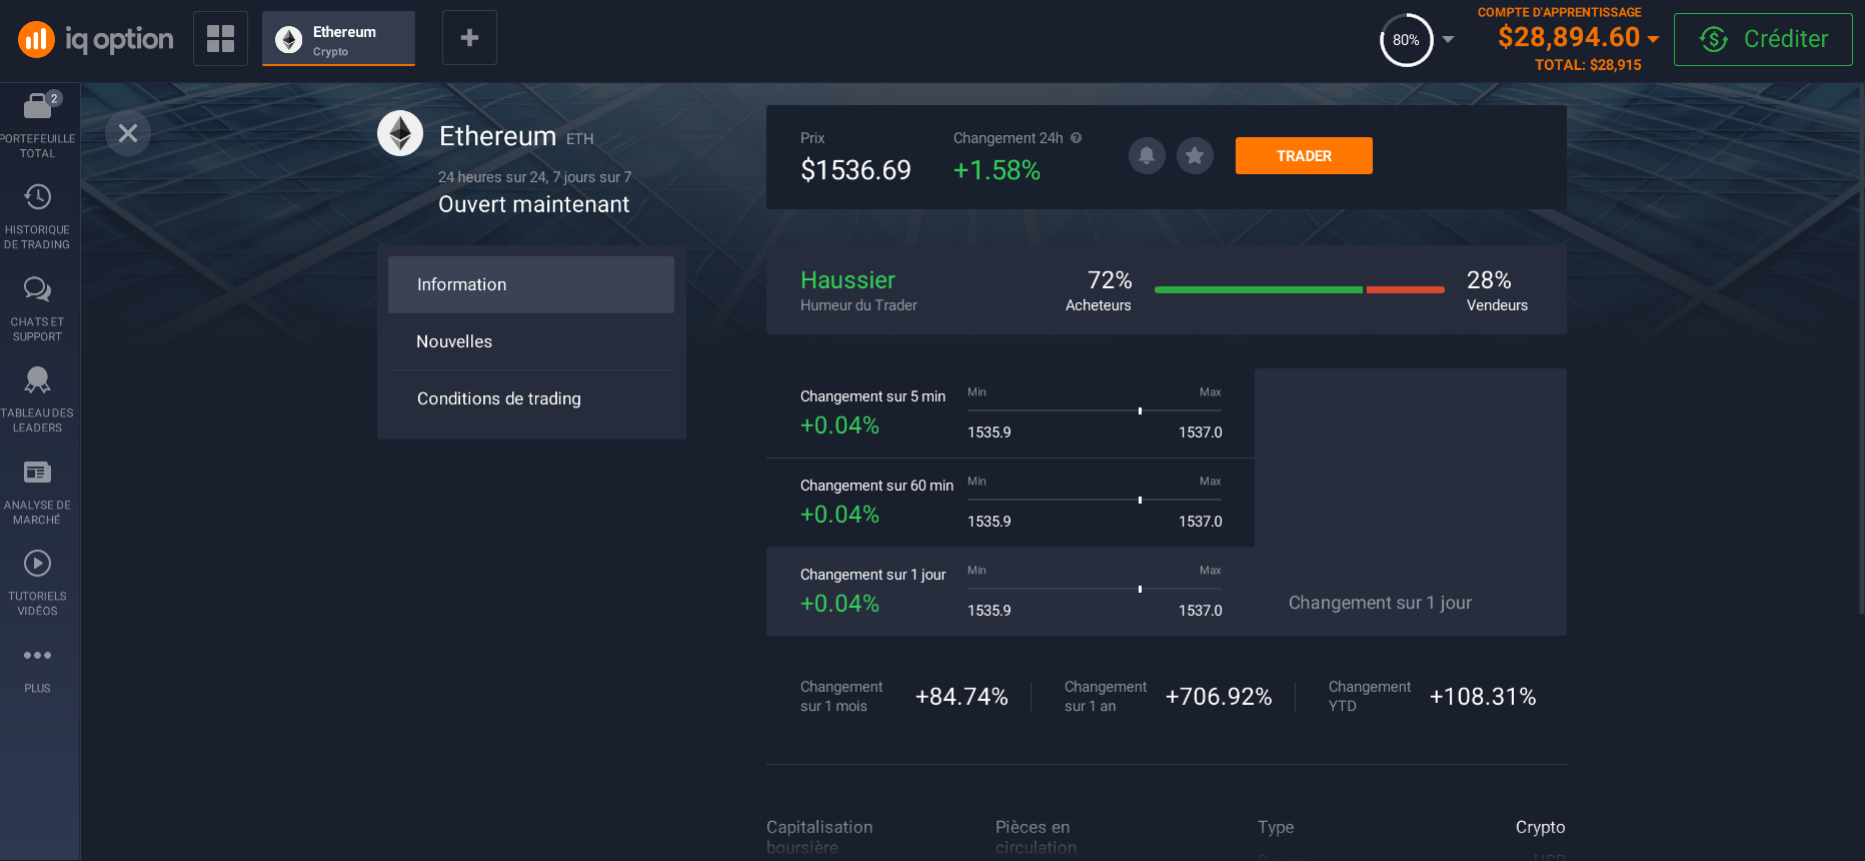Screen dimensions: 1865x861
Task: Open Portefeuille Total sidebar icon
Action: pyautogui.click(x=38, y=125)
